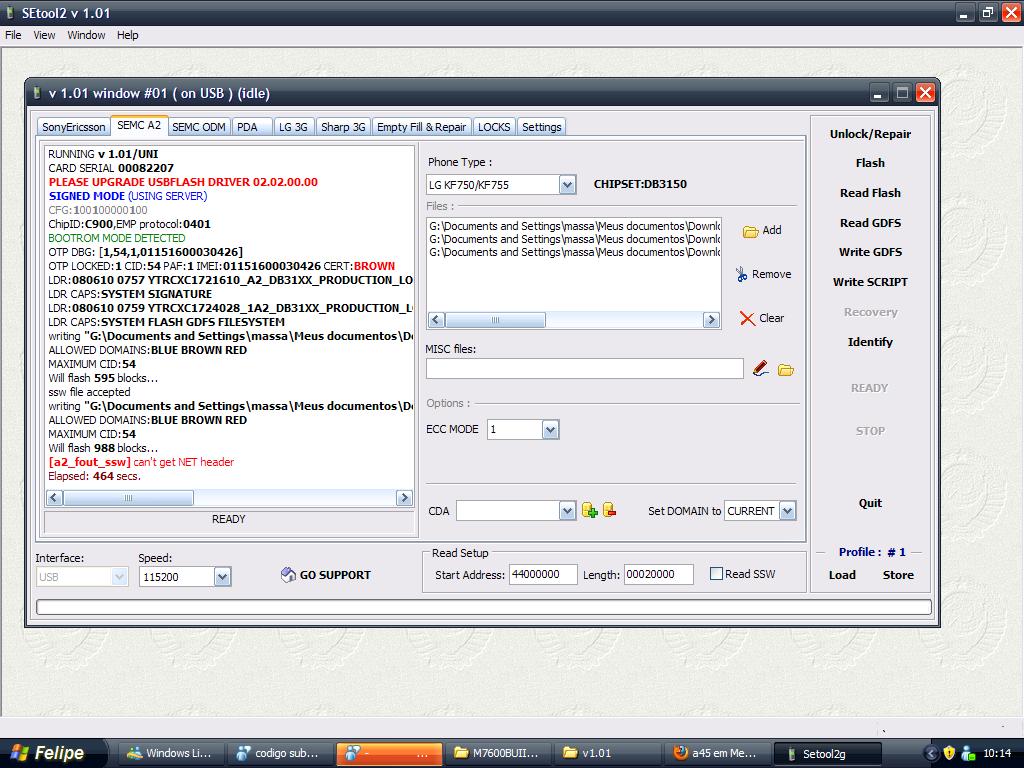Viewport: 1024px width, 768px height.
Task: Open the Help menu
Action: [127, 35]
